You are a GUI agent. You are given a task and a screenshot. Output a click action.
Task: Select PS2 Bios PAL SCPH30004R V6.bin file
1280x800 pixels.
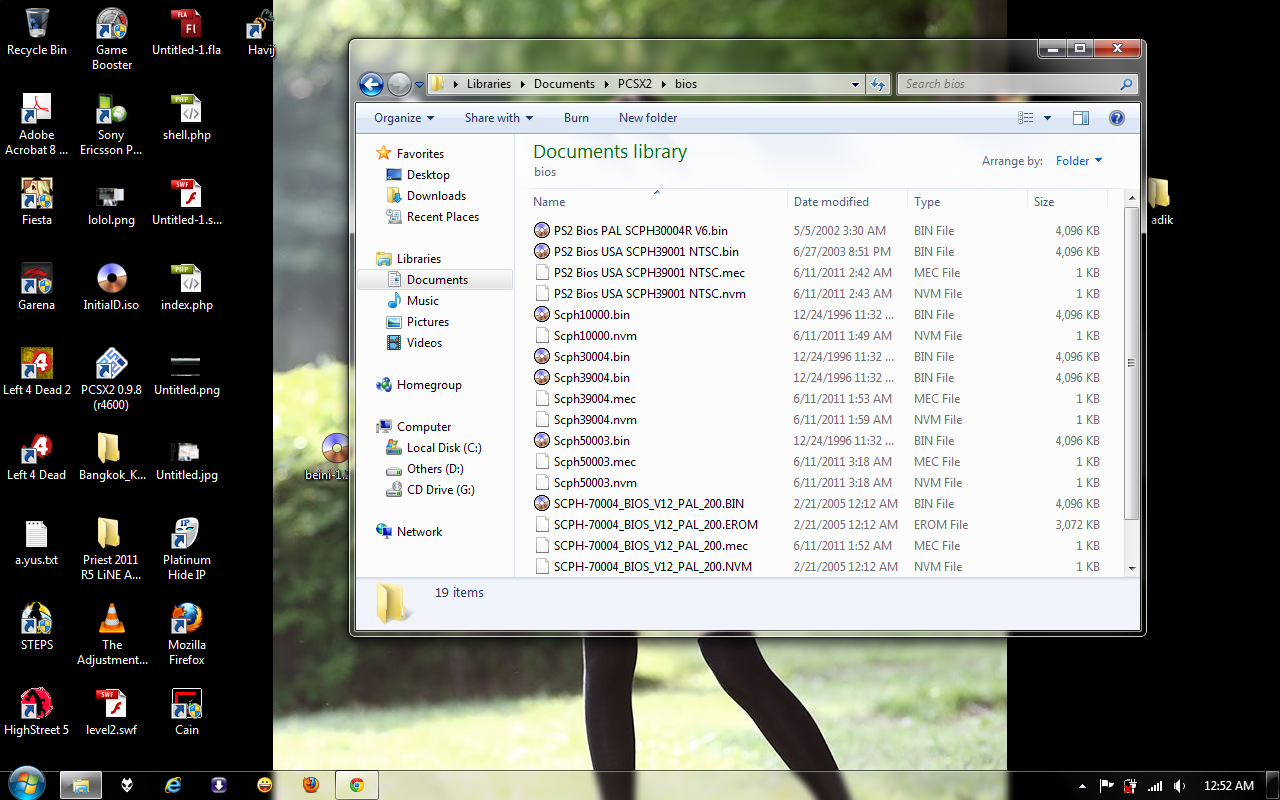coord(641,231)
